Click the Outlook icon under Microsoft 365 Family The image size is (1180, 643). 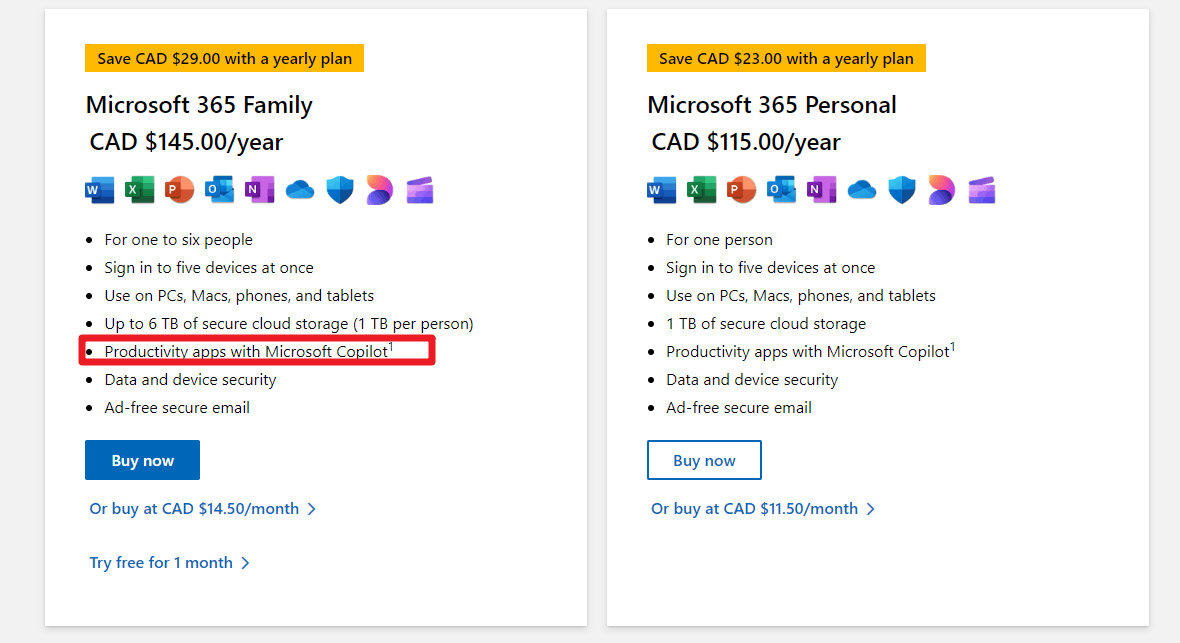click(220, 190)
